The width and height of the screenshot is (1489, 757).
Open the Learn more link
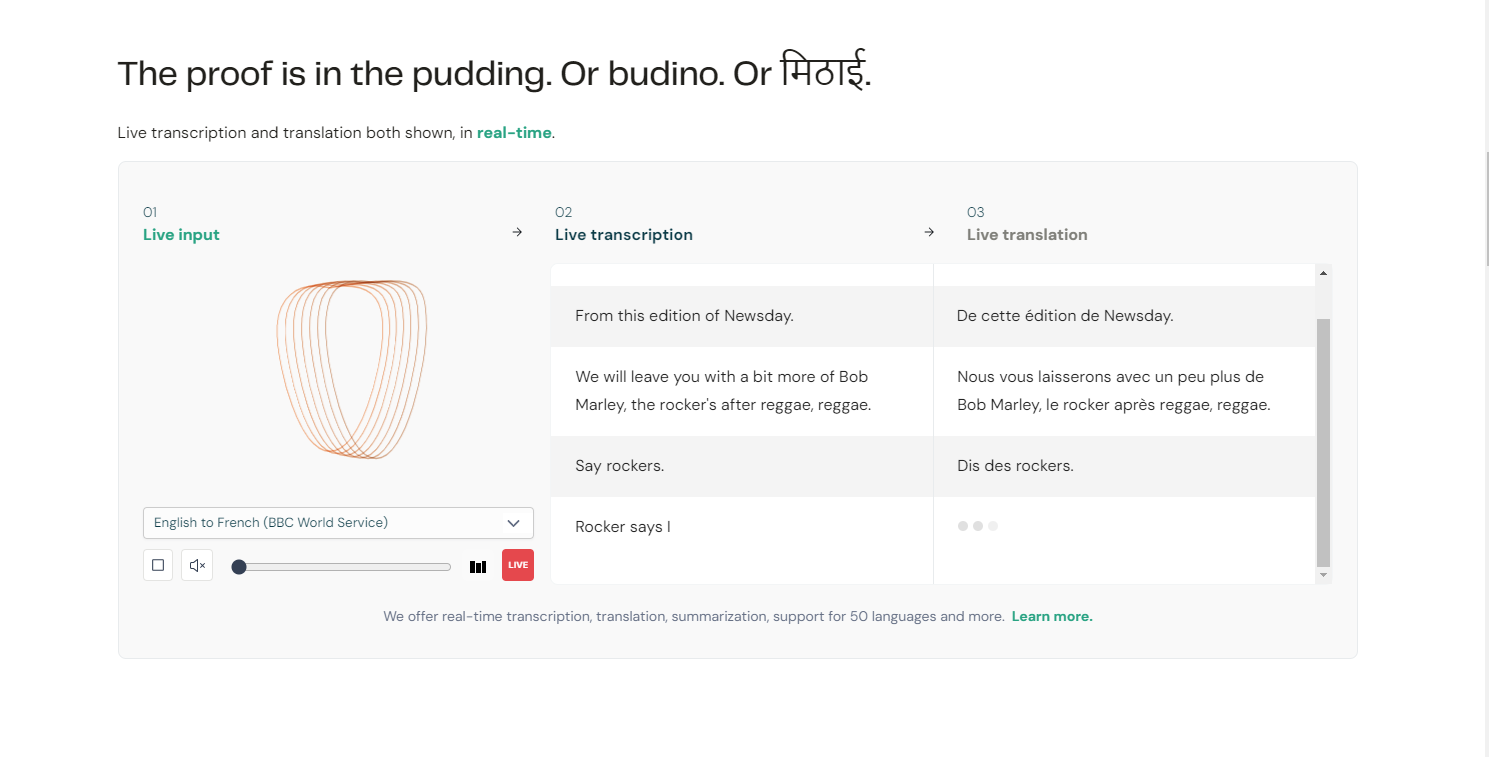(1052, 617)
